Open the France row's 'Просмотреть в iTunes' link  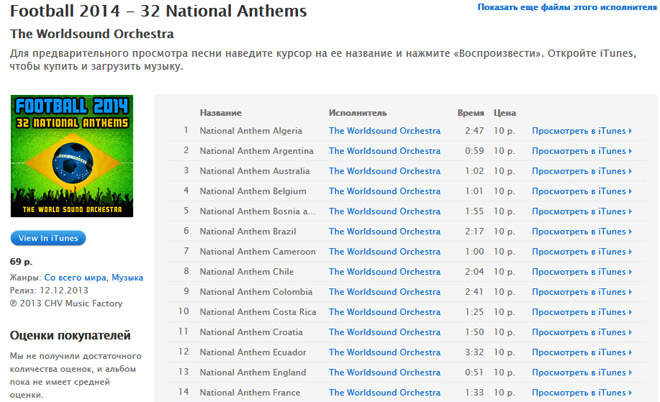click(x=582, y=393)
